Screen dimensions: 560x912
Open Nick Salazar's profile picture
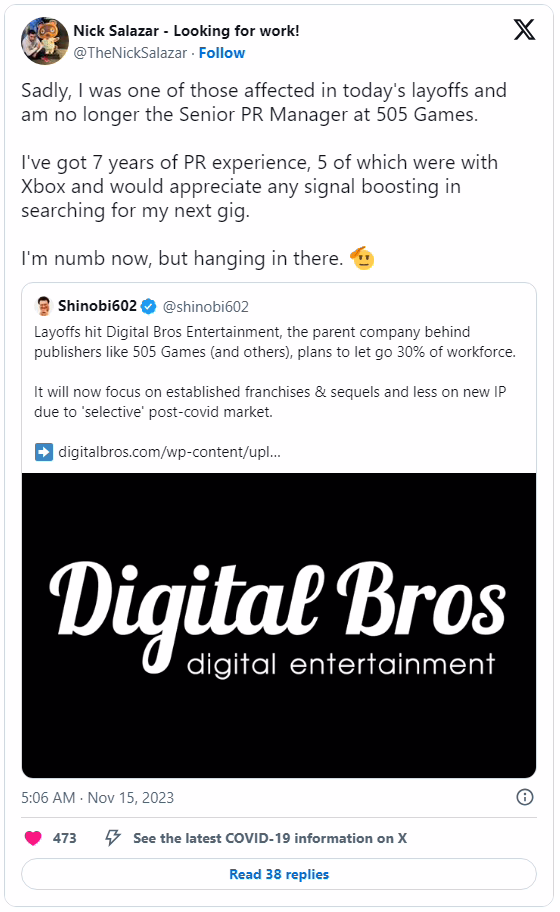pyautogui.click(x=45, y=41)
